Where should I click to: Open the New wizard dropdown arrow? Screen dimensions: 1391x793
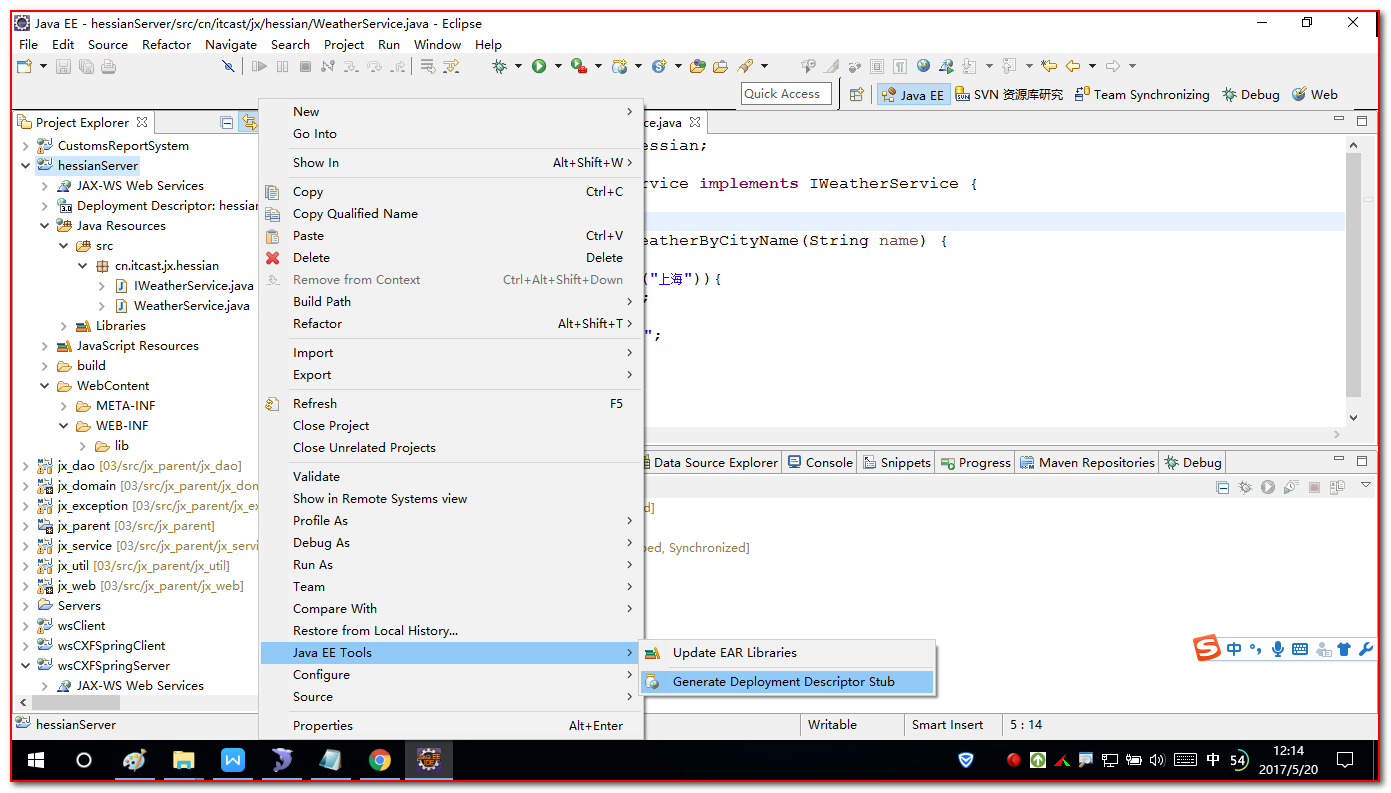tap(43, 66)
